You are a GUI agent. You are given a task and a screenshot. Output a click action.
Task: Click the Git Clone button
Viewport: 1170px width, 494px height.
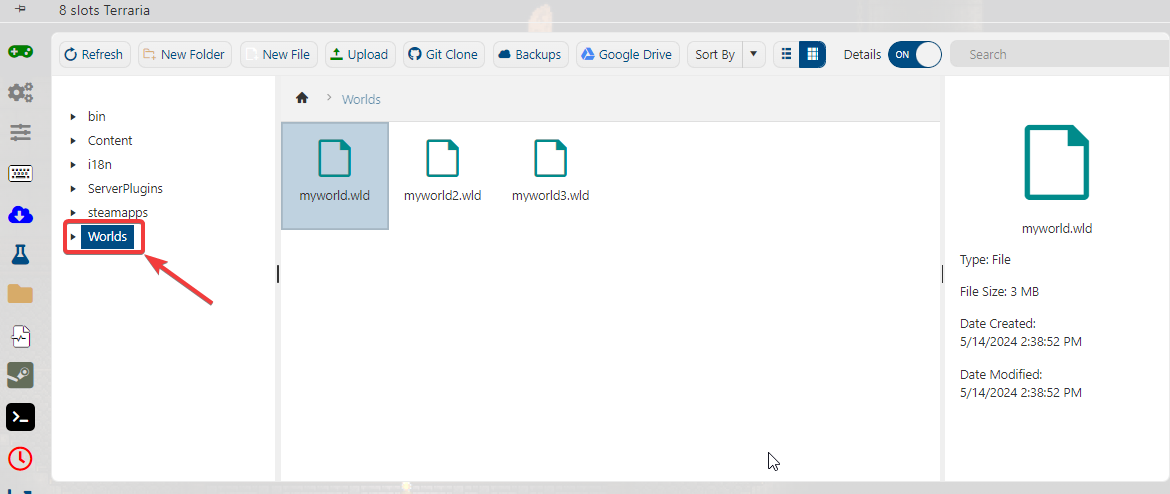445,54
